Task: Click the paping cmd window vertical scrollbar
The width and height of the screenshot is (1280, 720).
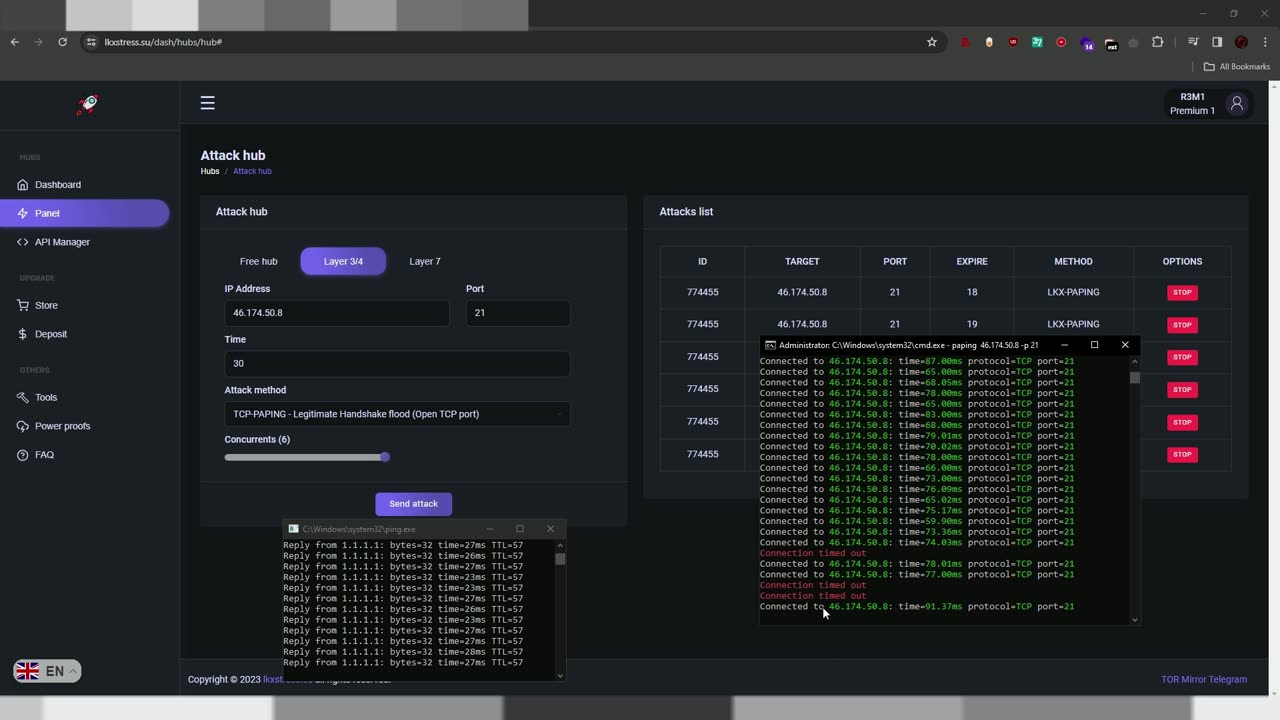Action: tap(1135, 490)
